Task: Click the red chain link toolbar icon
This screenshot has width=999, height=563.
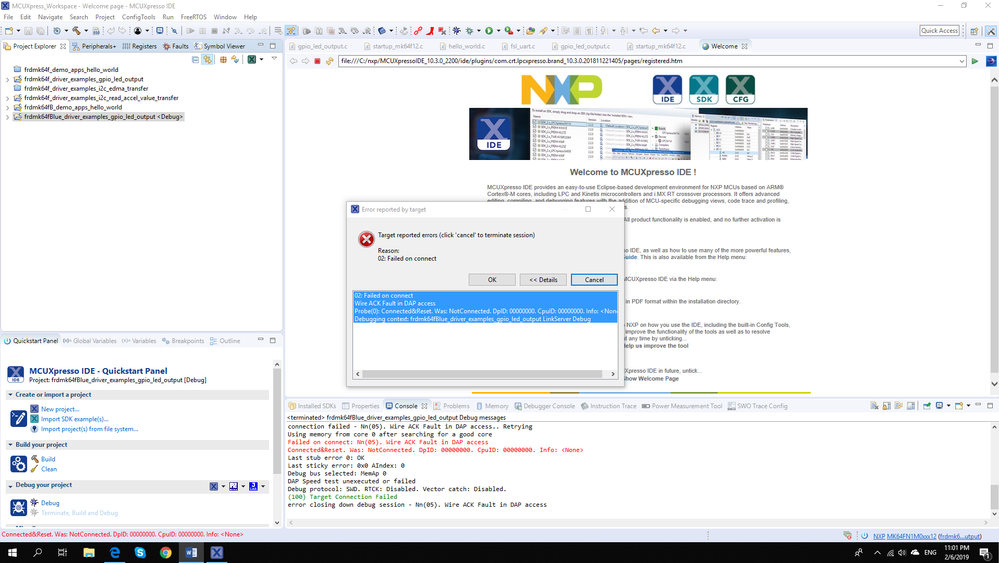Action: [x=418, y=31]
